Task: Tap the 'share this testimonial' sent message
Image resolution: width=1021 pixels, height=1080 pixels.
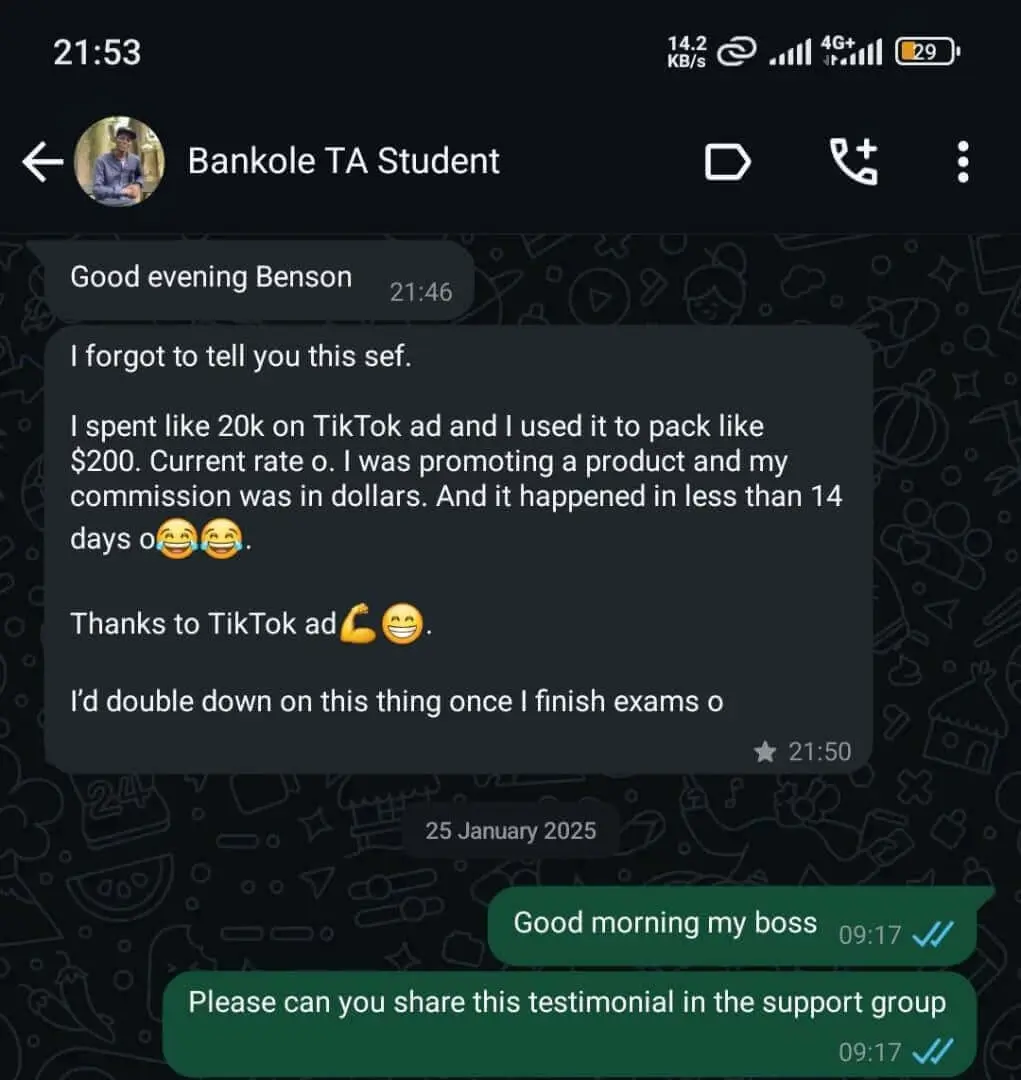Action: pyautogui.click(x=570, y=1024)
